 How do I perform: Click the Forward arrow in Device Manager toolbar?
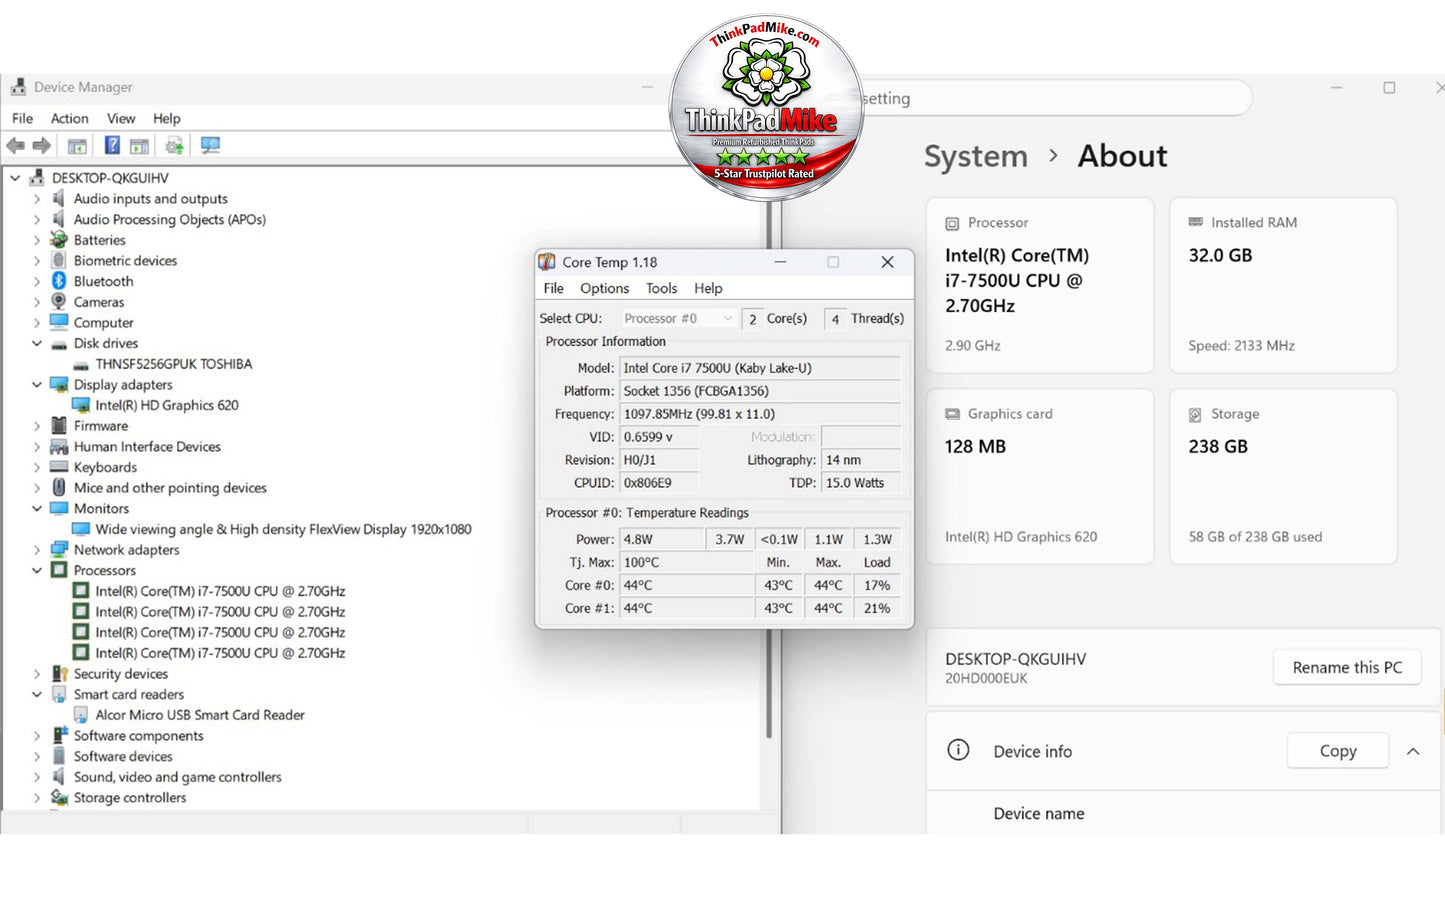pyautogui.click(x=41, y=146)
